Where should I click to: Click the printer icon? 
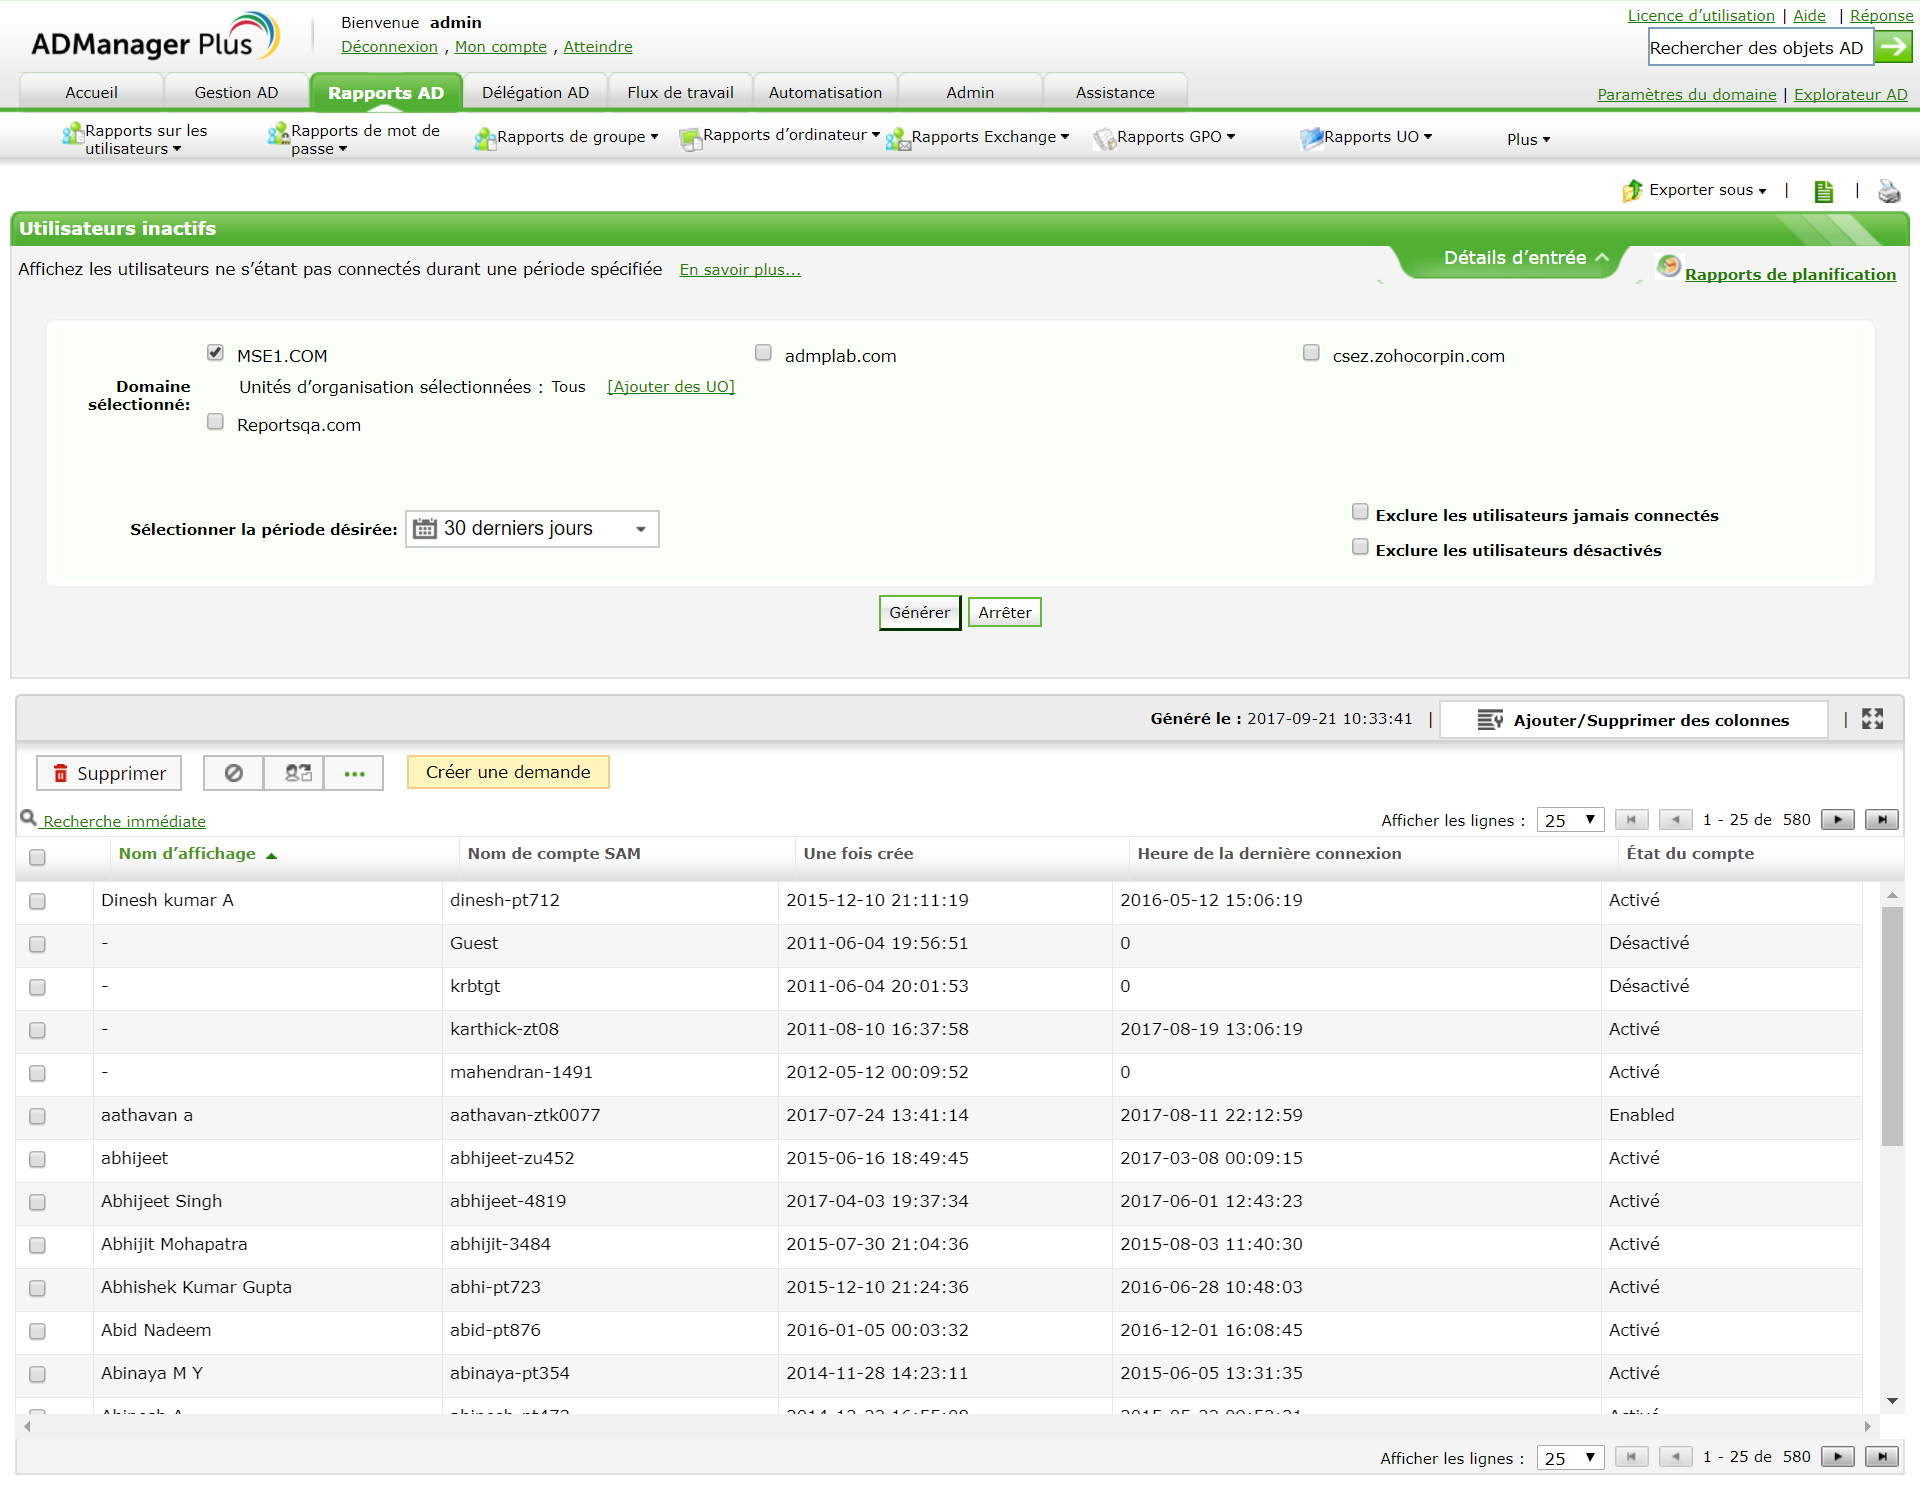click(x=1888, y=191)
